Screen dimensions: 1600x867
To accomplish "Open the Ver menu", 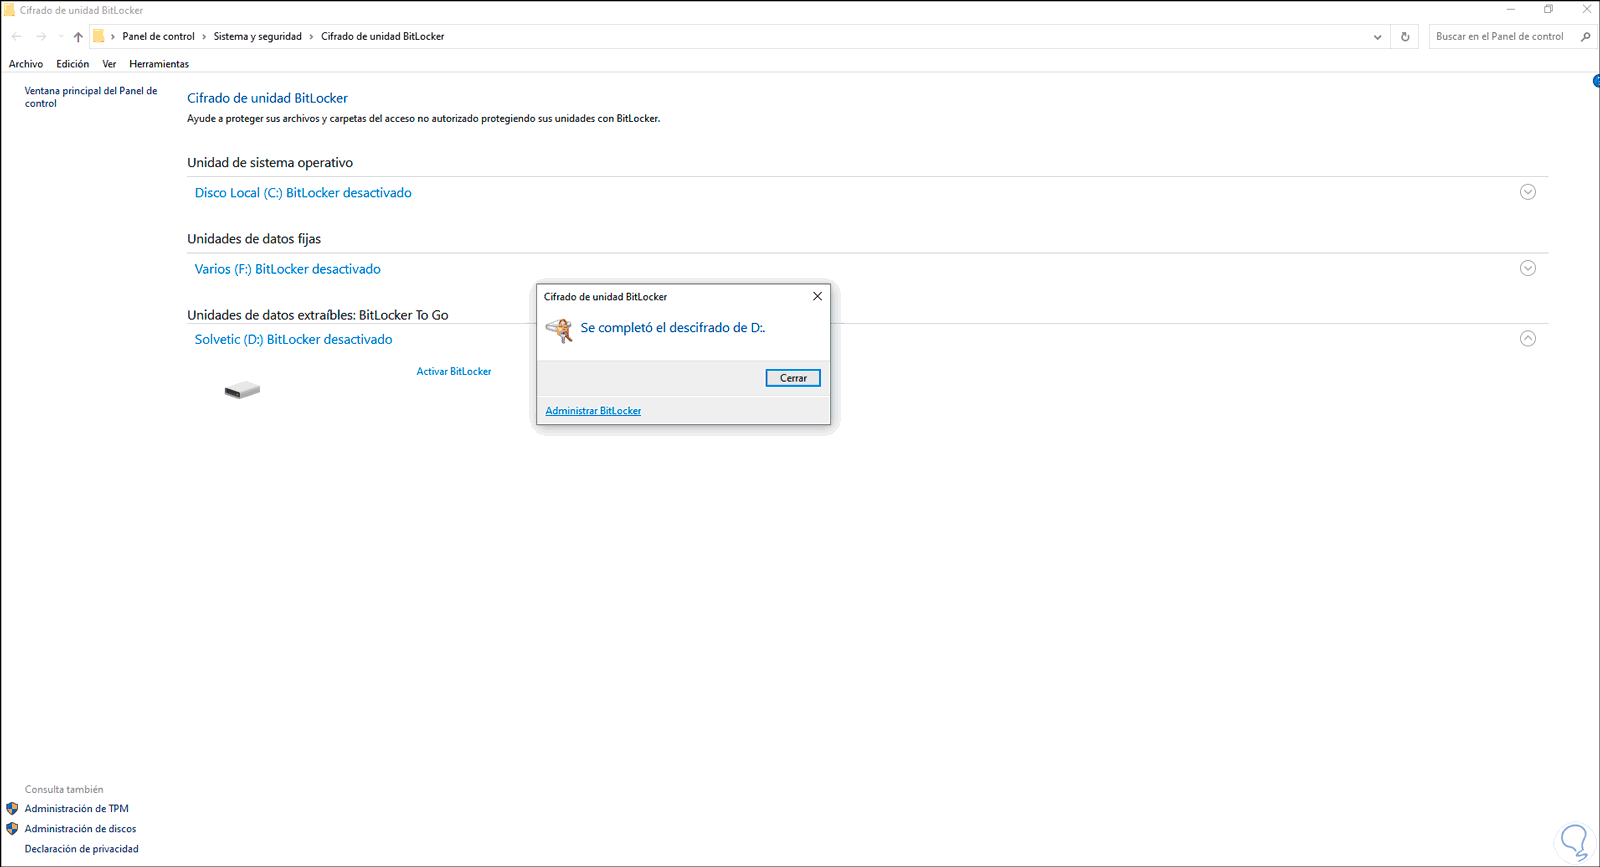I will (109, 64).
